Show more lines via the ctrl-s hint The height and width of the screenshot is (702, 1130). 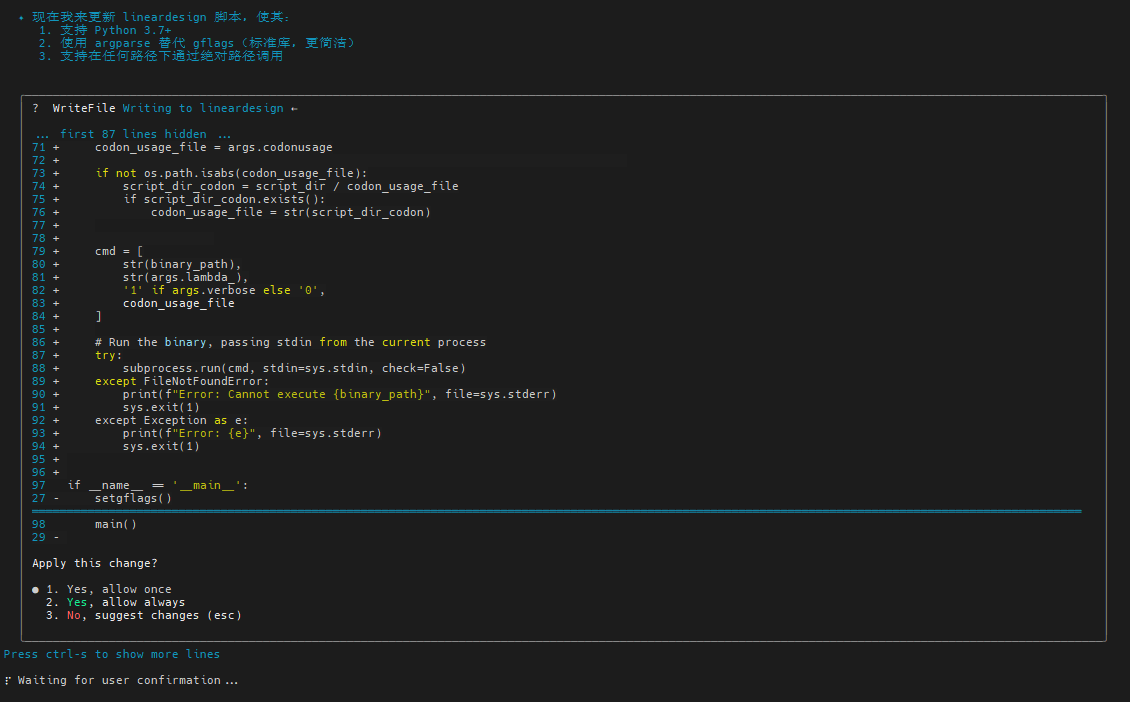click(111, 654)
